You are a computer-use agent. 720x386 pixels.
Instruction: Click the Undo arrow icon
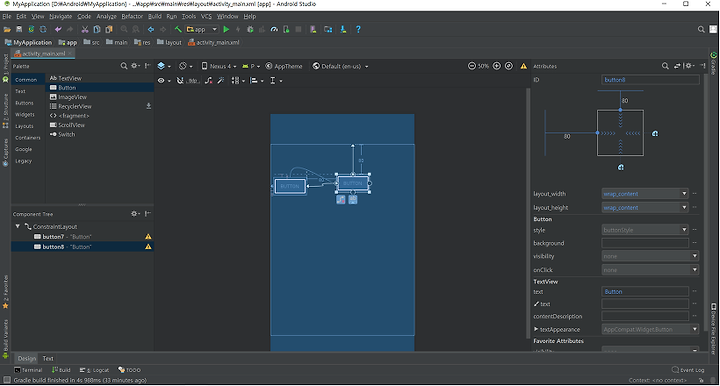tap(58, 29)
